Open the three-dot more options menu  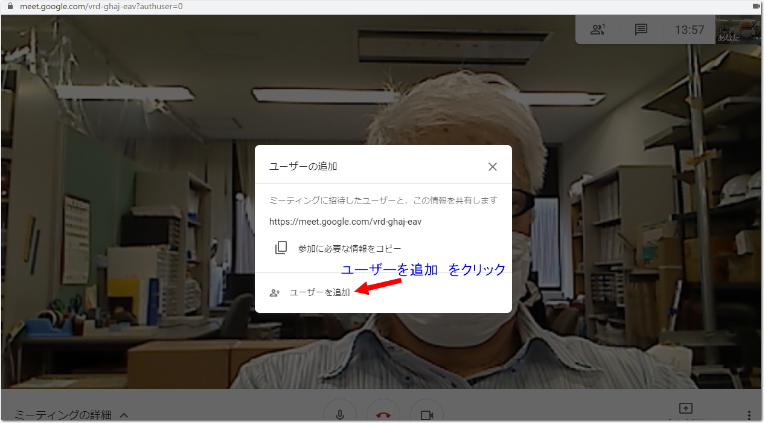coord(749,415)
